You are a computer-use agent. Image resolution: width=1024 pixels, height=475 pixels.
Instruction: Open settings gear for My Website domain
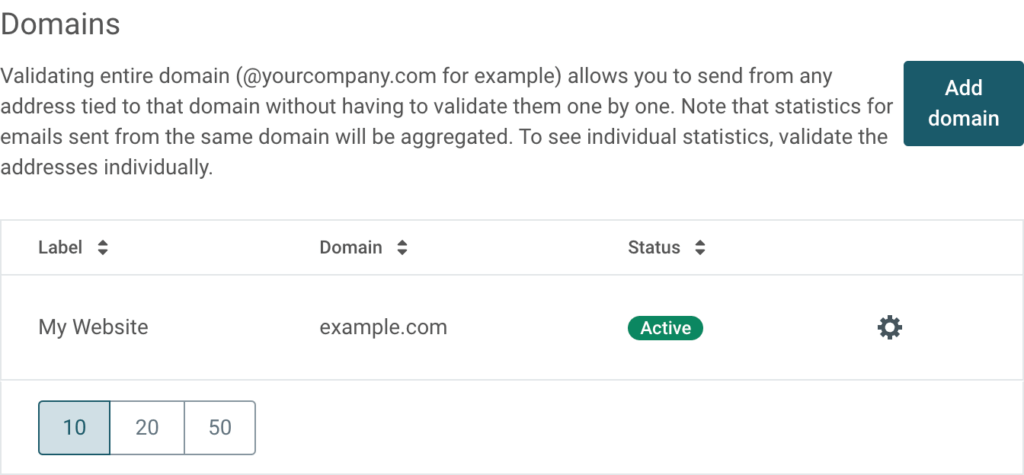click(x=889, y=327)
